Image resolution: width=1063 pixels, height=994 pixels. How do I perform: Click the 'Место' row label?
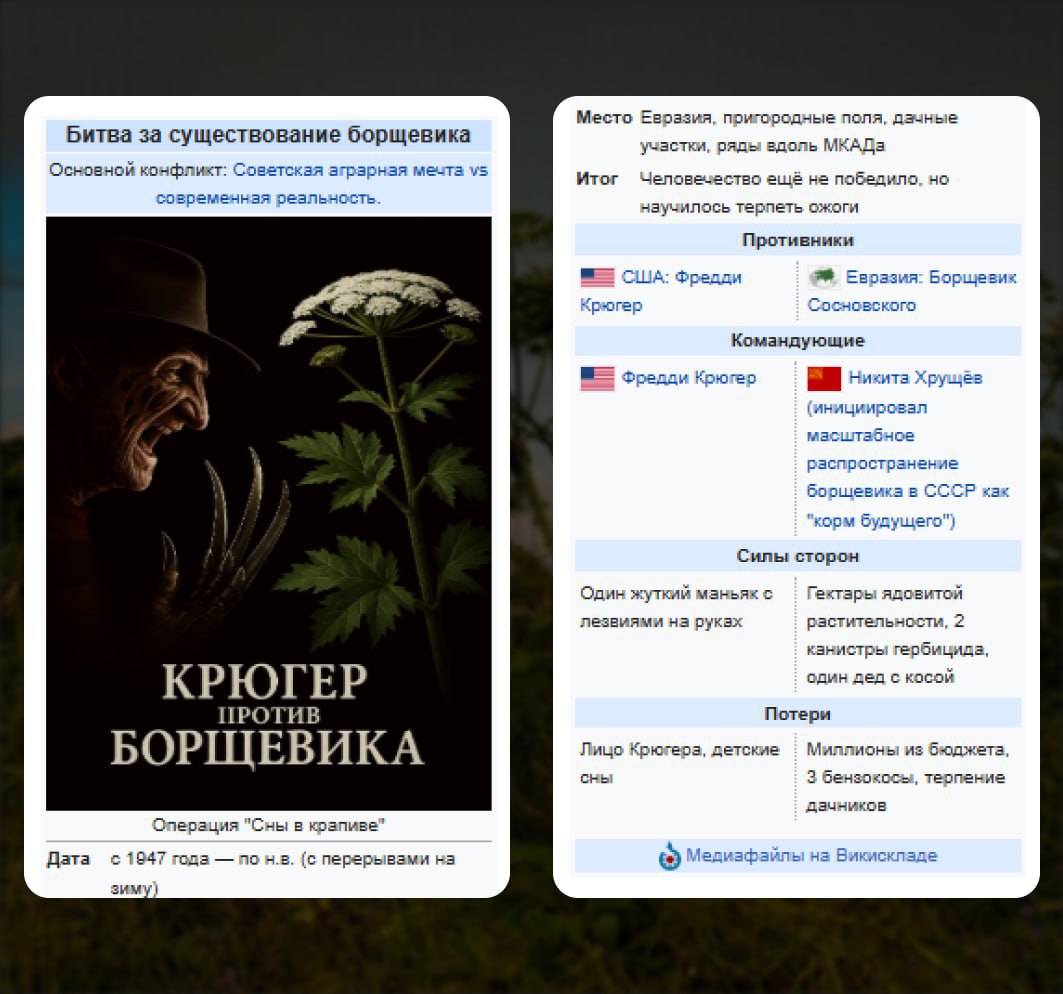603,117
